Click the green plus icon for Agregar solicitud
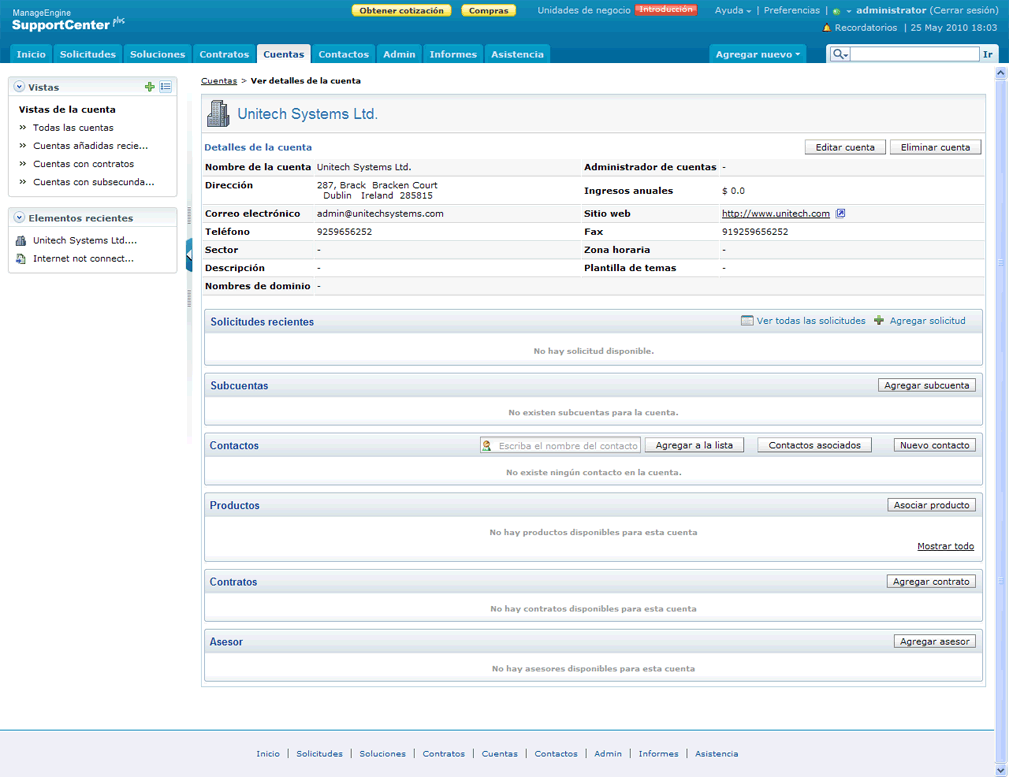The height and width of the screenshot is (777, 1009). pos(879,321)
